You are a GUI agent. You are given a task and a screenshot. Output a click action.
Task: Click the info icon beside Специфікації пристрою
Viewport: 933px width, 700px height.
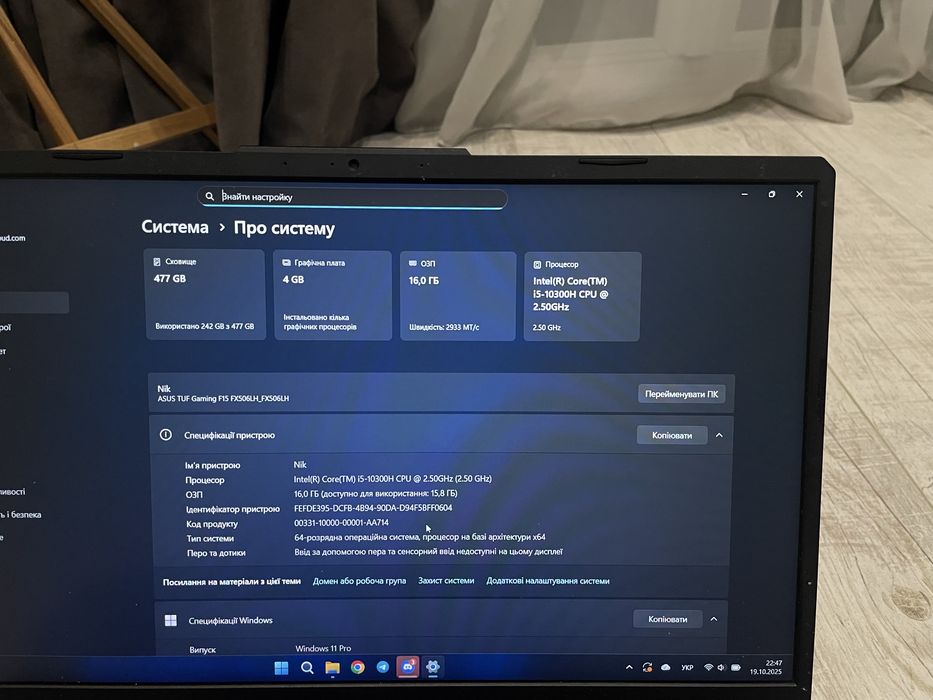(166, 435)
